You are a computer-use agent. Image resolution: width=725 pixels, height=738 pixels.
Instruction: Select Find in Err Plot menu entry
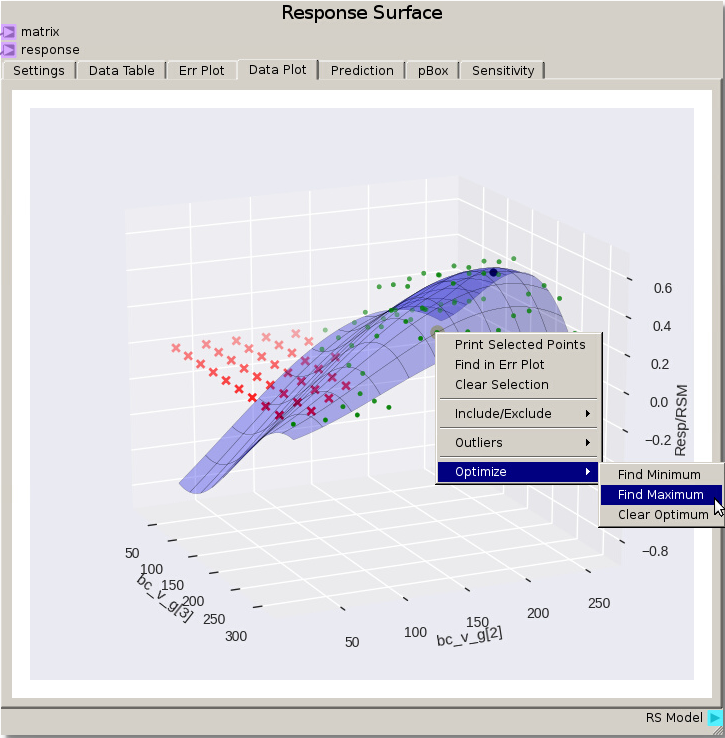point(499,365)
